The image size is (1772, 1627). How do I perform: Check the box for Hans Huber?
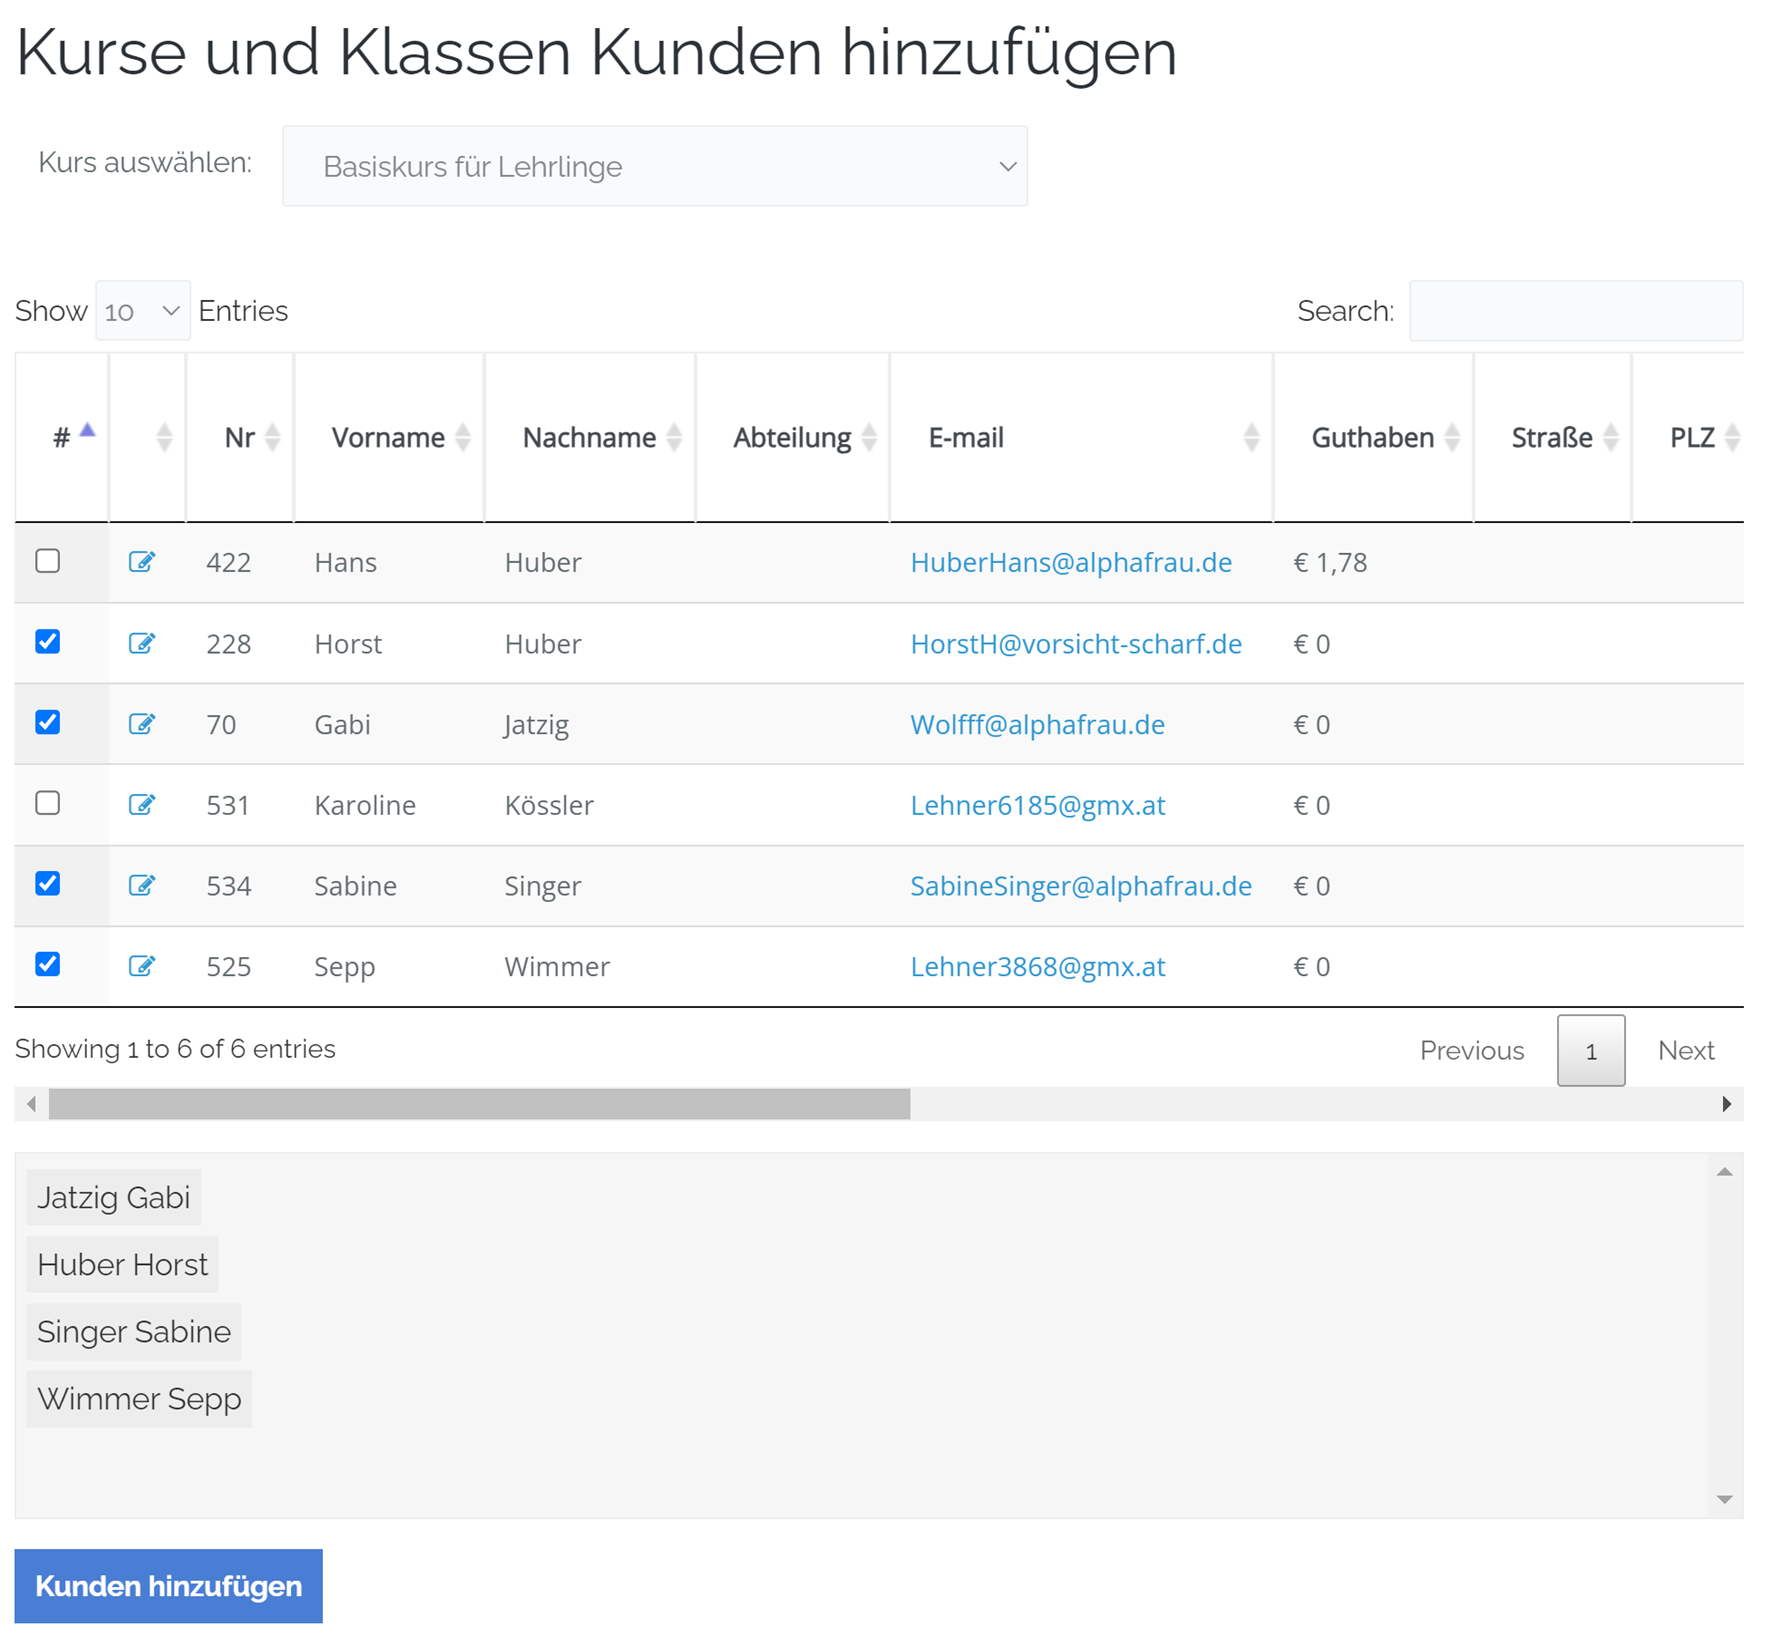(48, 561)
